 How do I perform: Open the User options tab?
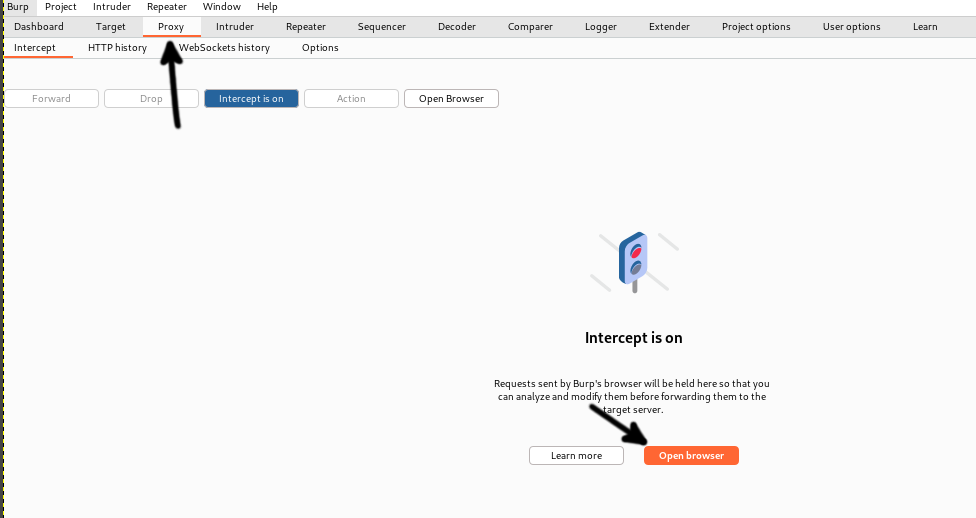(852, 27)
